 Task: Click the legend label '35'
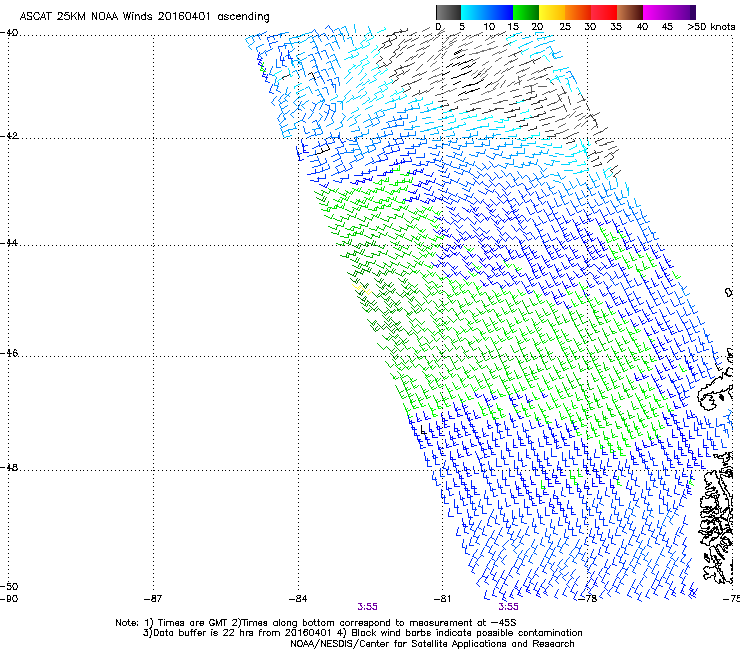[x=615, y=27]
